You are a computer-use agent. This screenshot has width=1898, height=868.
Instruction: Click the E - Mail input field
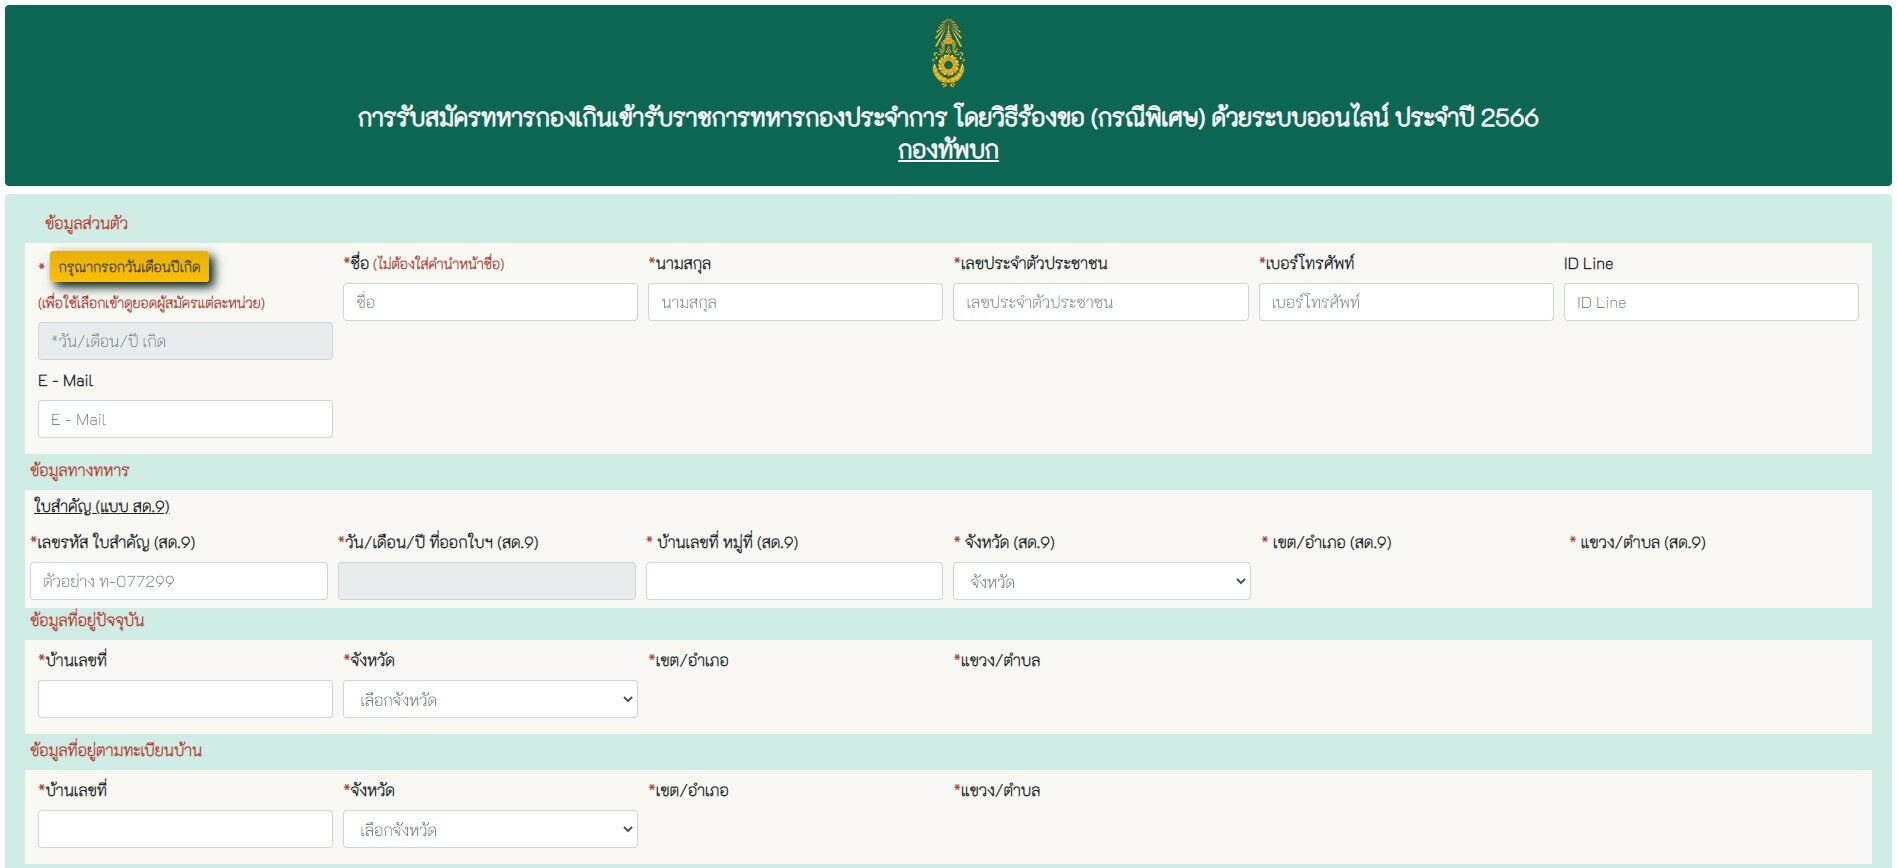point(185,419)
